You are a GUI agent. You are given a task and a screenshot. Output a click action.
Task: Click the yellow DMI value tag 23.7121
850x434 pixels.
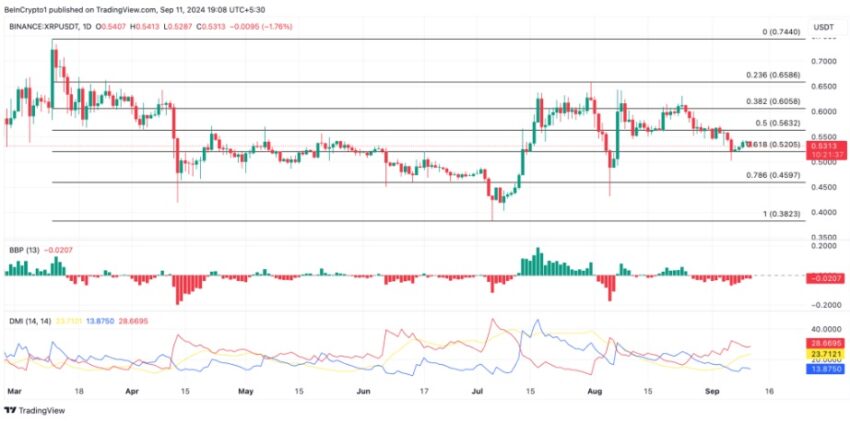click(x=827, y=353)
